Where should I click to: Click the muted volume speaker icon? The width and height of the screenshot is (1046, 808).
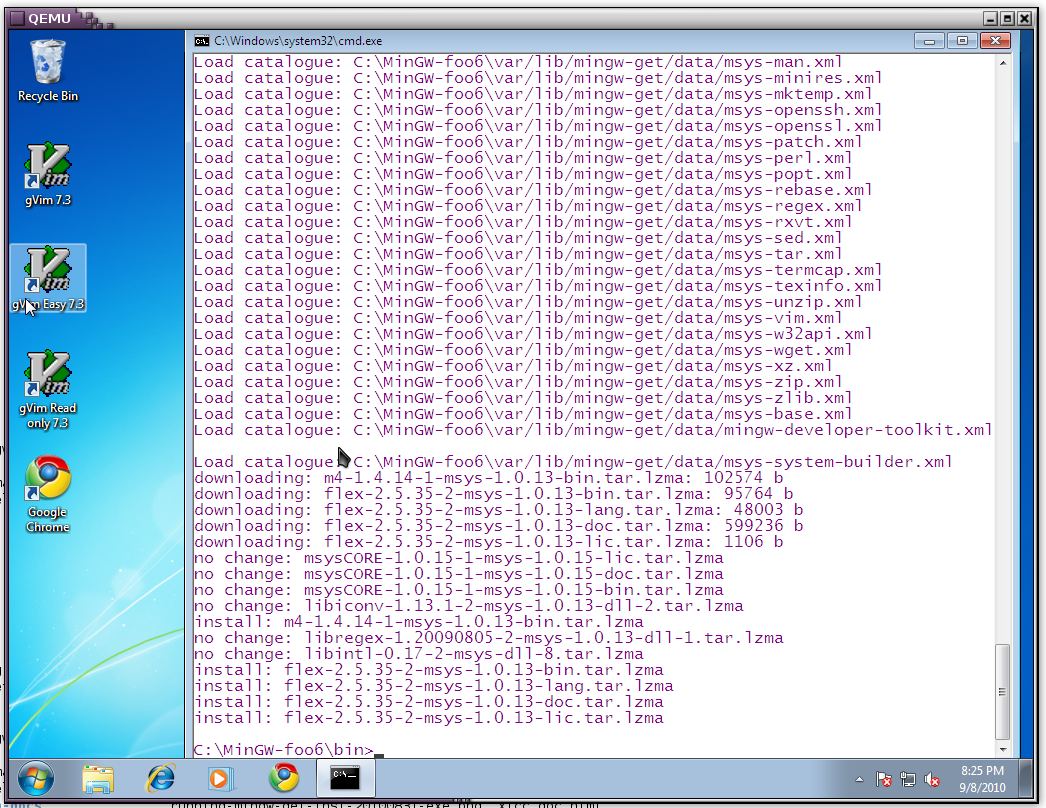tap(932, 779)
